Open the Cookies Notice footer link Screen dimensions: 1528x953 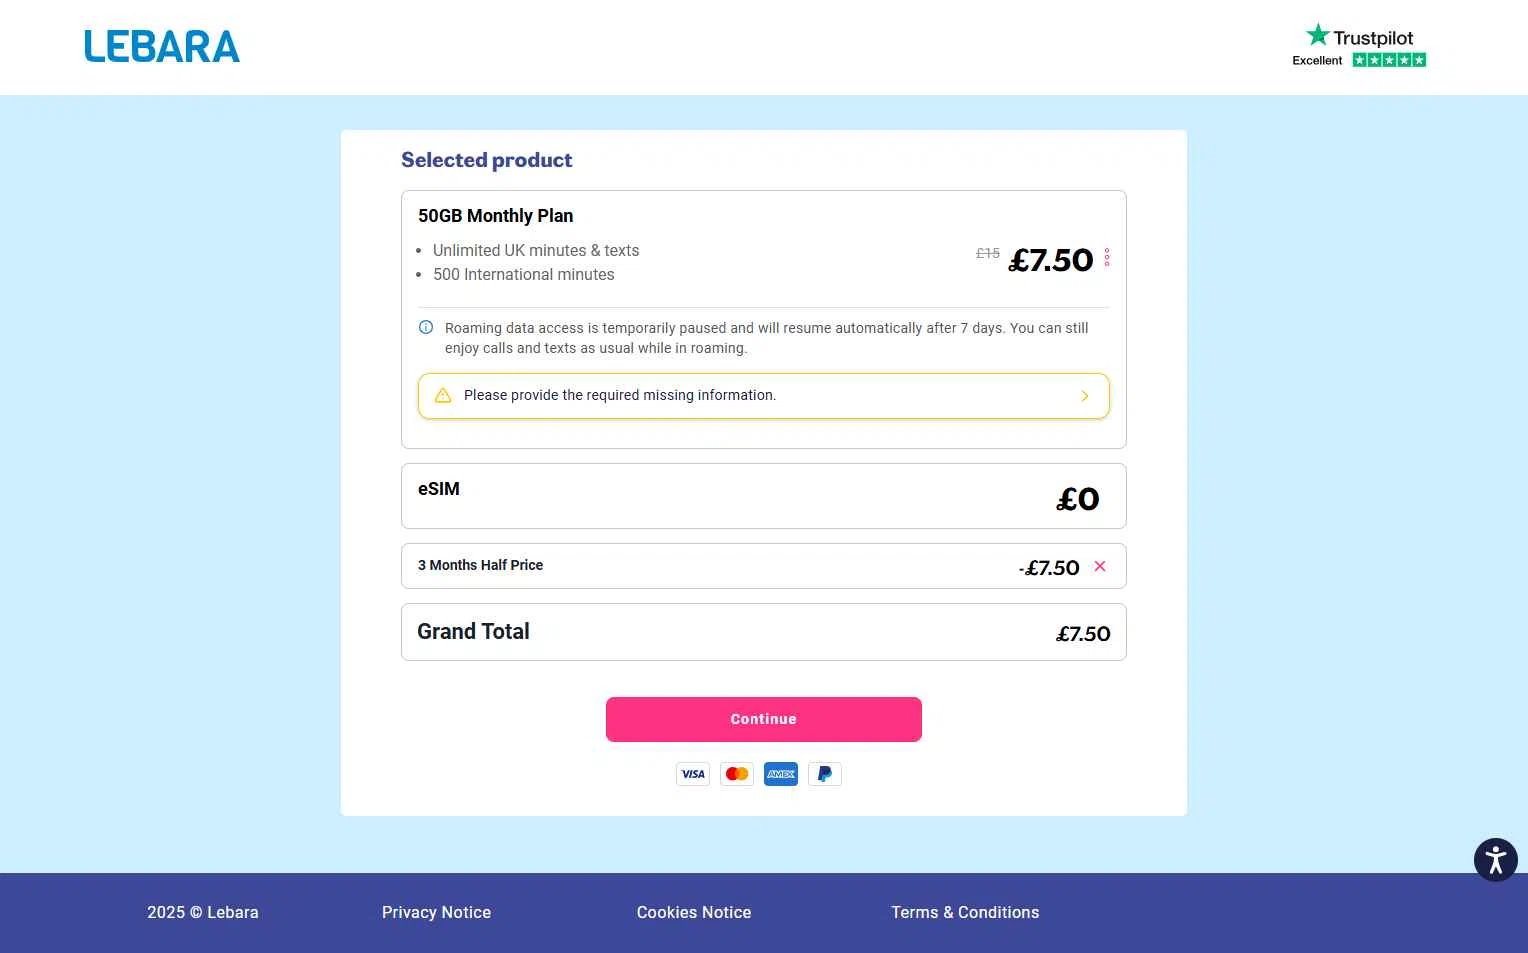[x=694, y=912]
